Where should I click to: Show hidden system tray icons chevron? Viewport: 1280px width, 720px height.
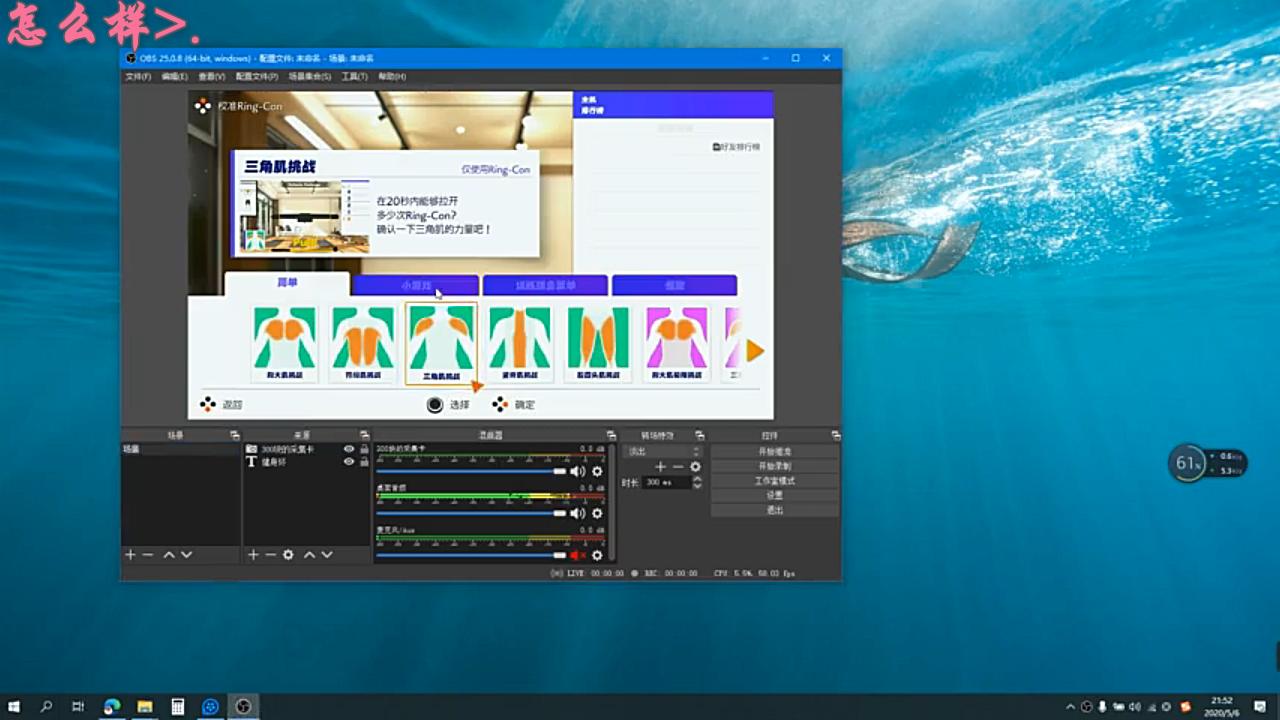click(1071, 706)
